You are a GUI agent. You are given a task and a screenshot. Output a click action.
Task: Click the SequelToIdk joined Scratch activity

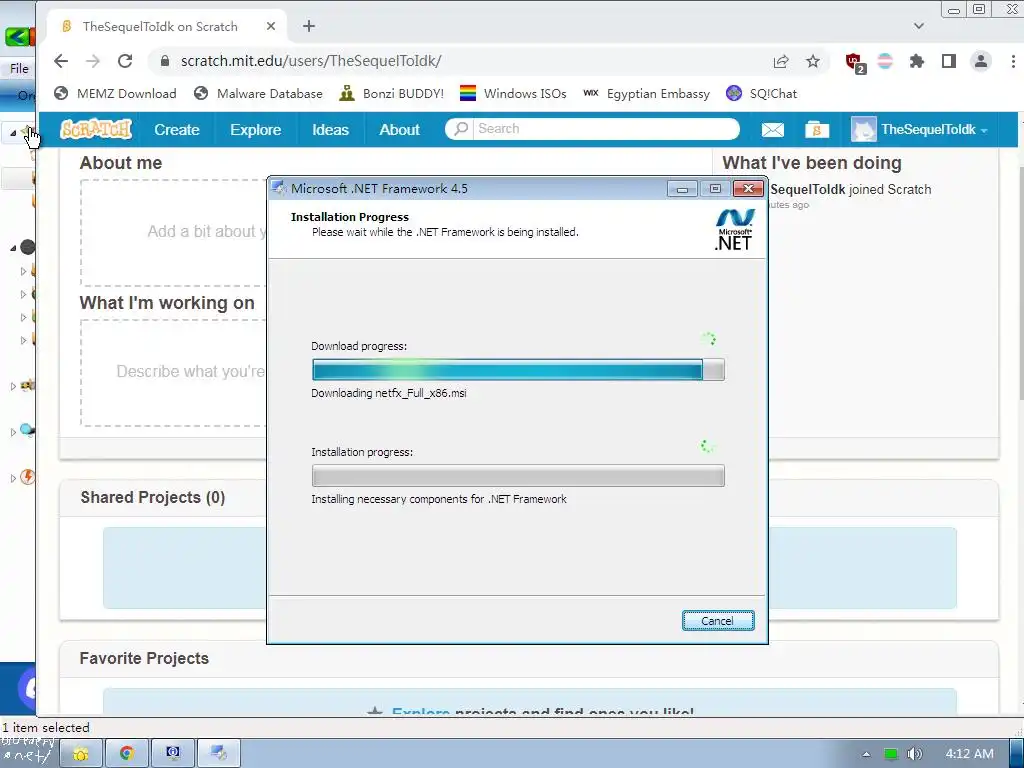pos(850,189)
